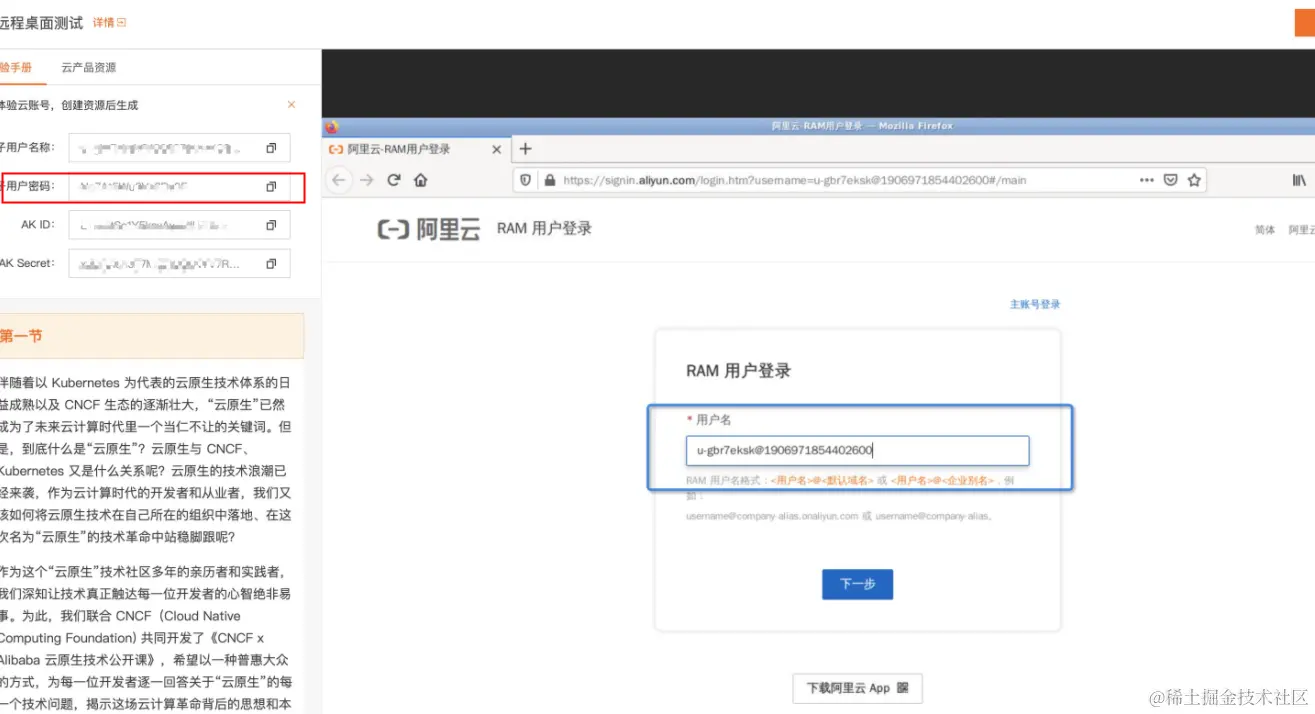Click the 下载阿里云 App button

tap(858, 688)
